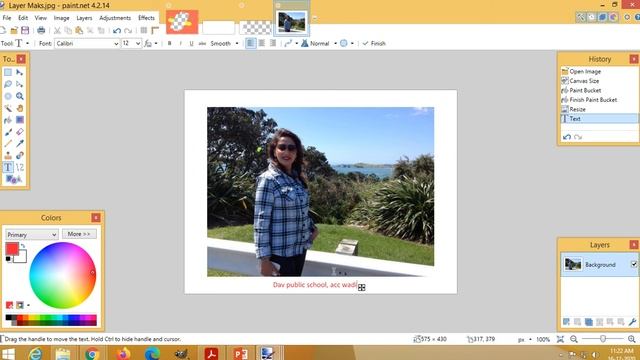
Task: Toggle Underline text formatting
Action: tap(191, 43)
